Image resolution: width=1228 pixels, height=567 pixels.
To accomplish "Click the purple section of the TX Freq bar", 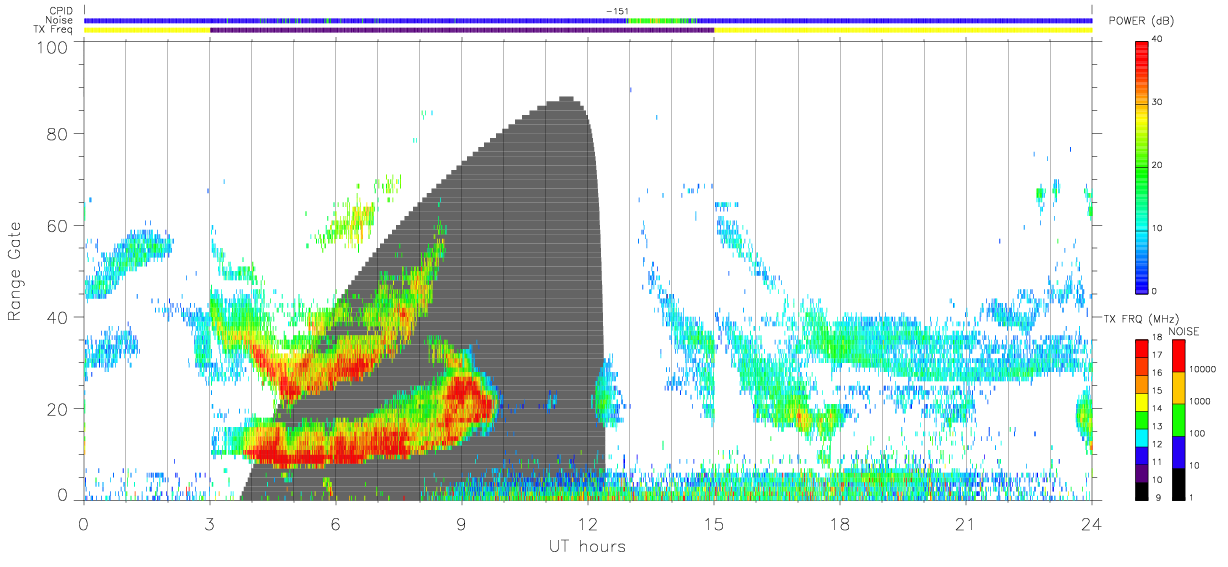I will (x=462, y=30).
